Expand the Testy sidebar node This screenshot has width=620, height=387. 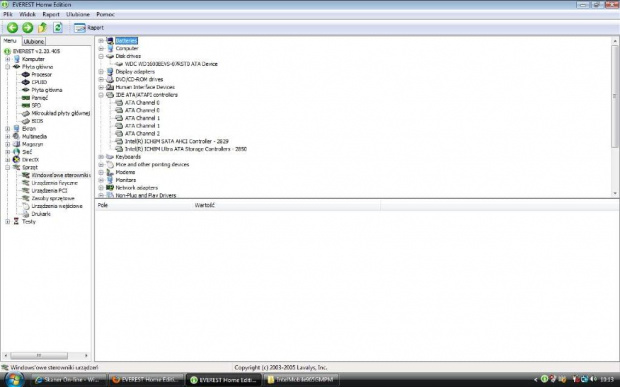pos(8,222)
